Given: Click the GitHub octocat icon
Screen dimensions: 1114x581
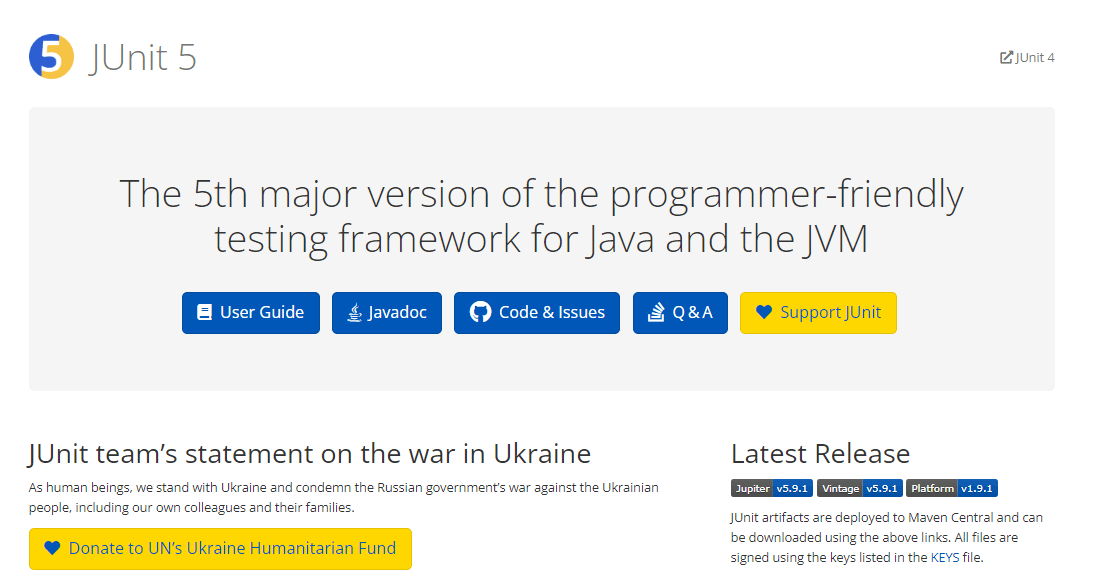Looking at the screenshot, I should (x=480, y=313).
